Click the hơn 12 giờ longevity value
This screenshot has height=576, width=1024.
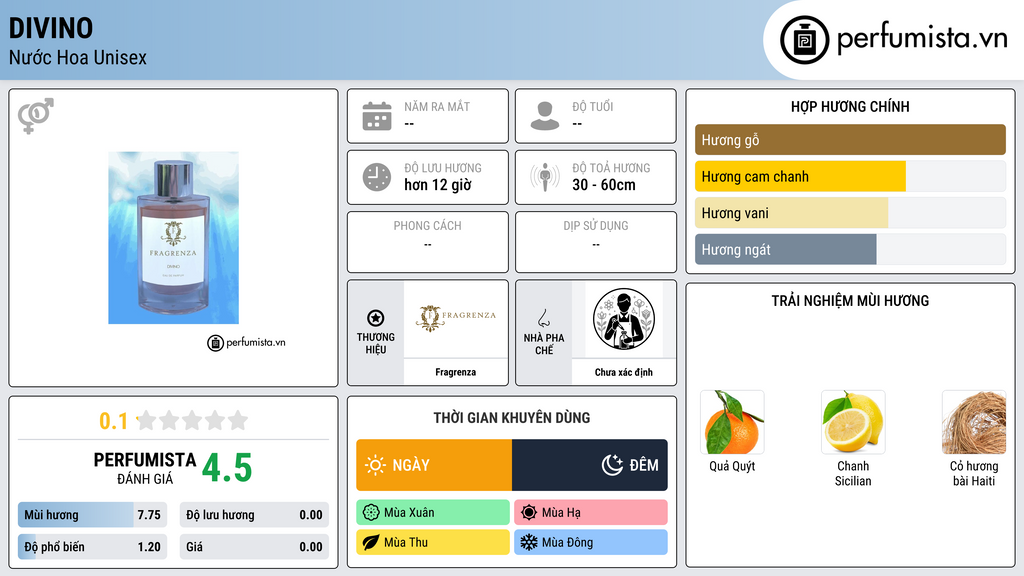438,185
